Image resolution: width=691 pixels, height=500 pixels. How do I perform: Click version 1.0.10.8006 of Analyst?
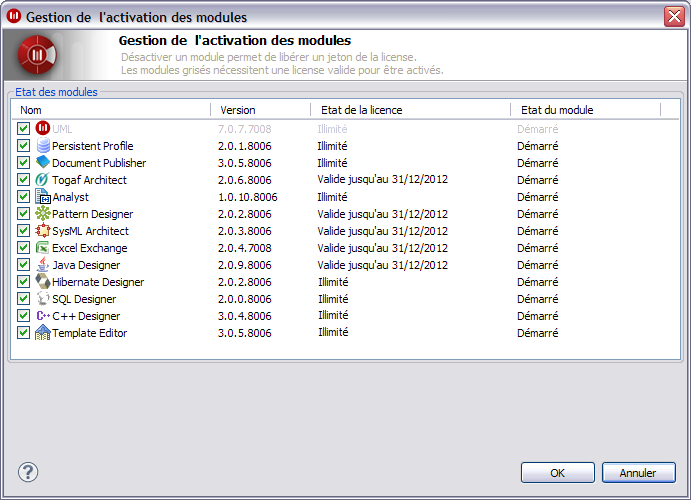tap(248, 197)
